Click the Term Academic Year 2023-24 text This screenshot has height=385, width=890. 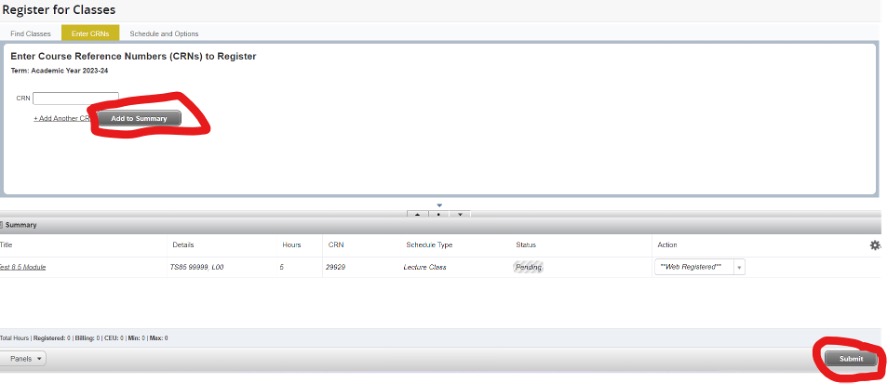[59, 71]
